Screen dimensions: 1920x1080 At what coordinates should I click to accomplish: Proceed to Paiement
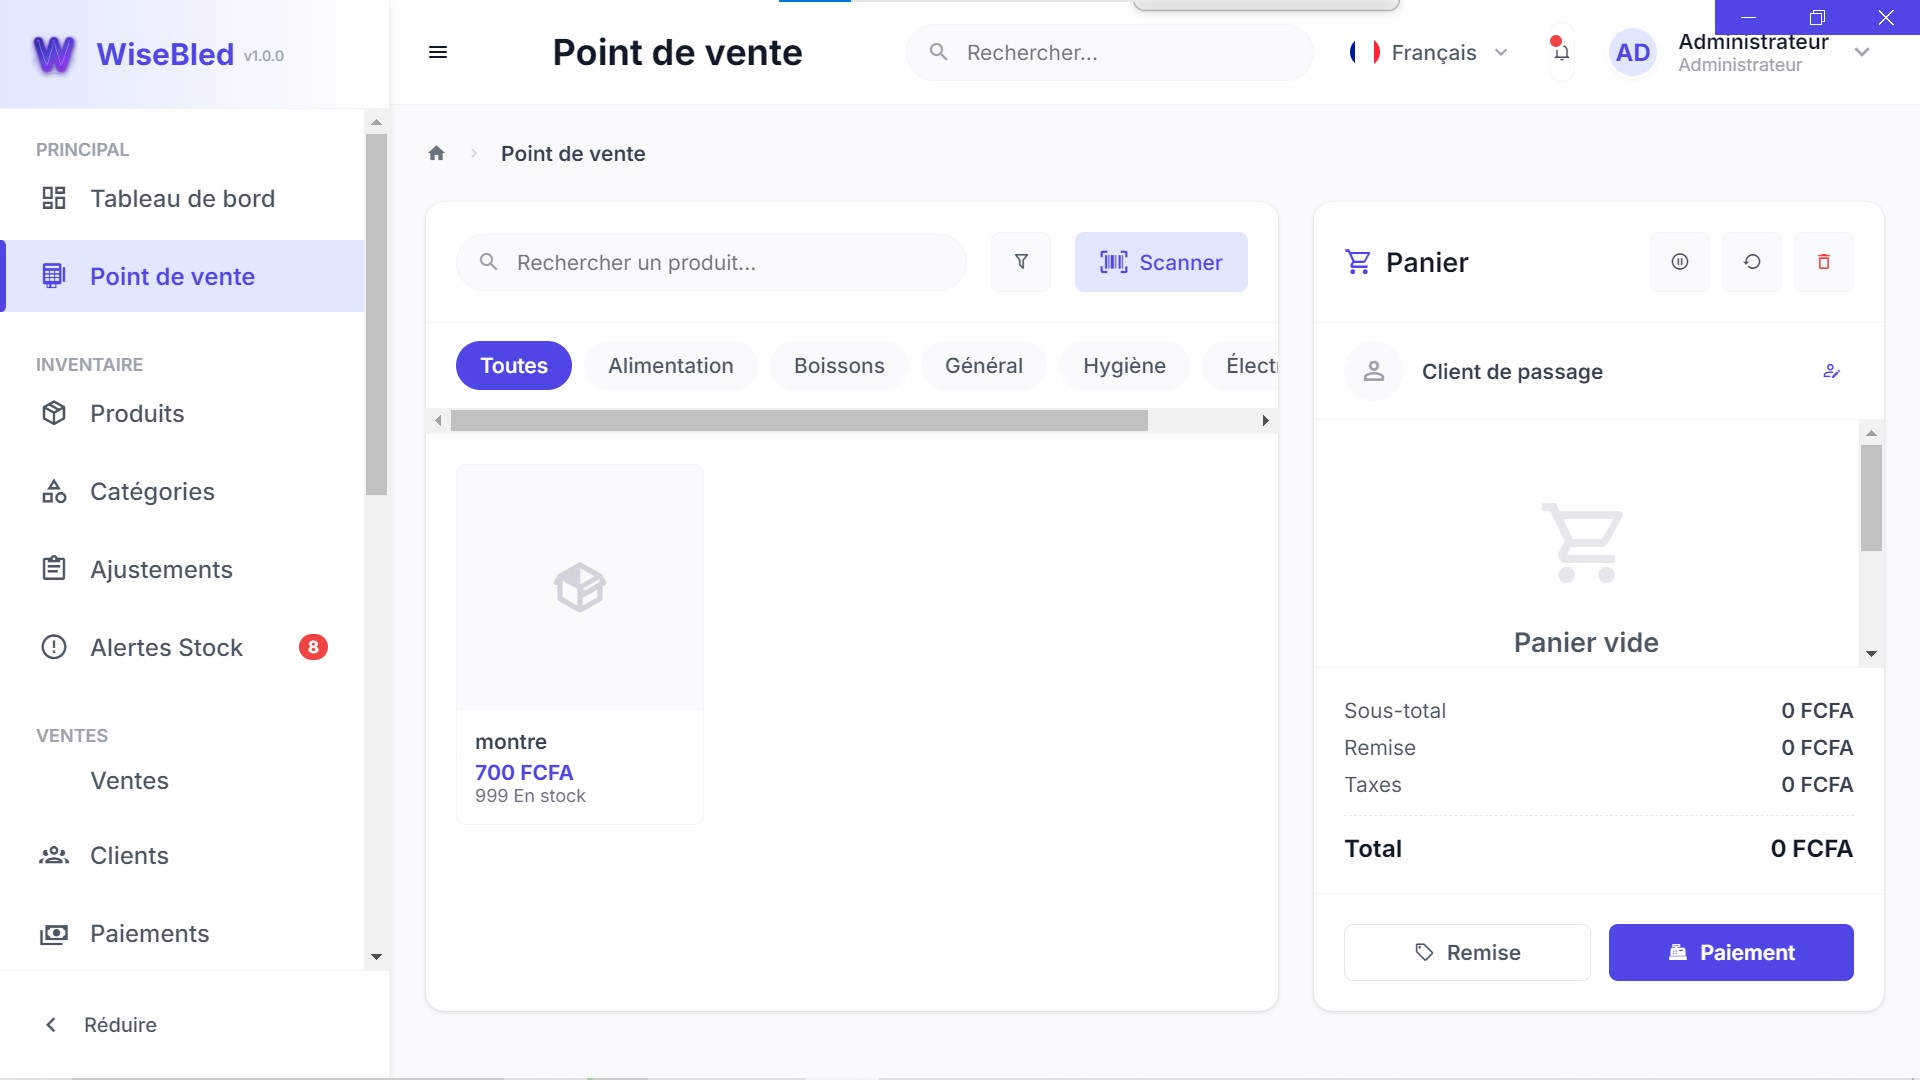coord(1731,951)
